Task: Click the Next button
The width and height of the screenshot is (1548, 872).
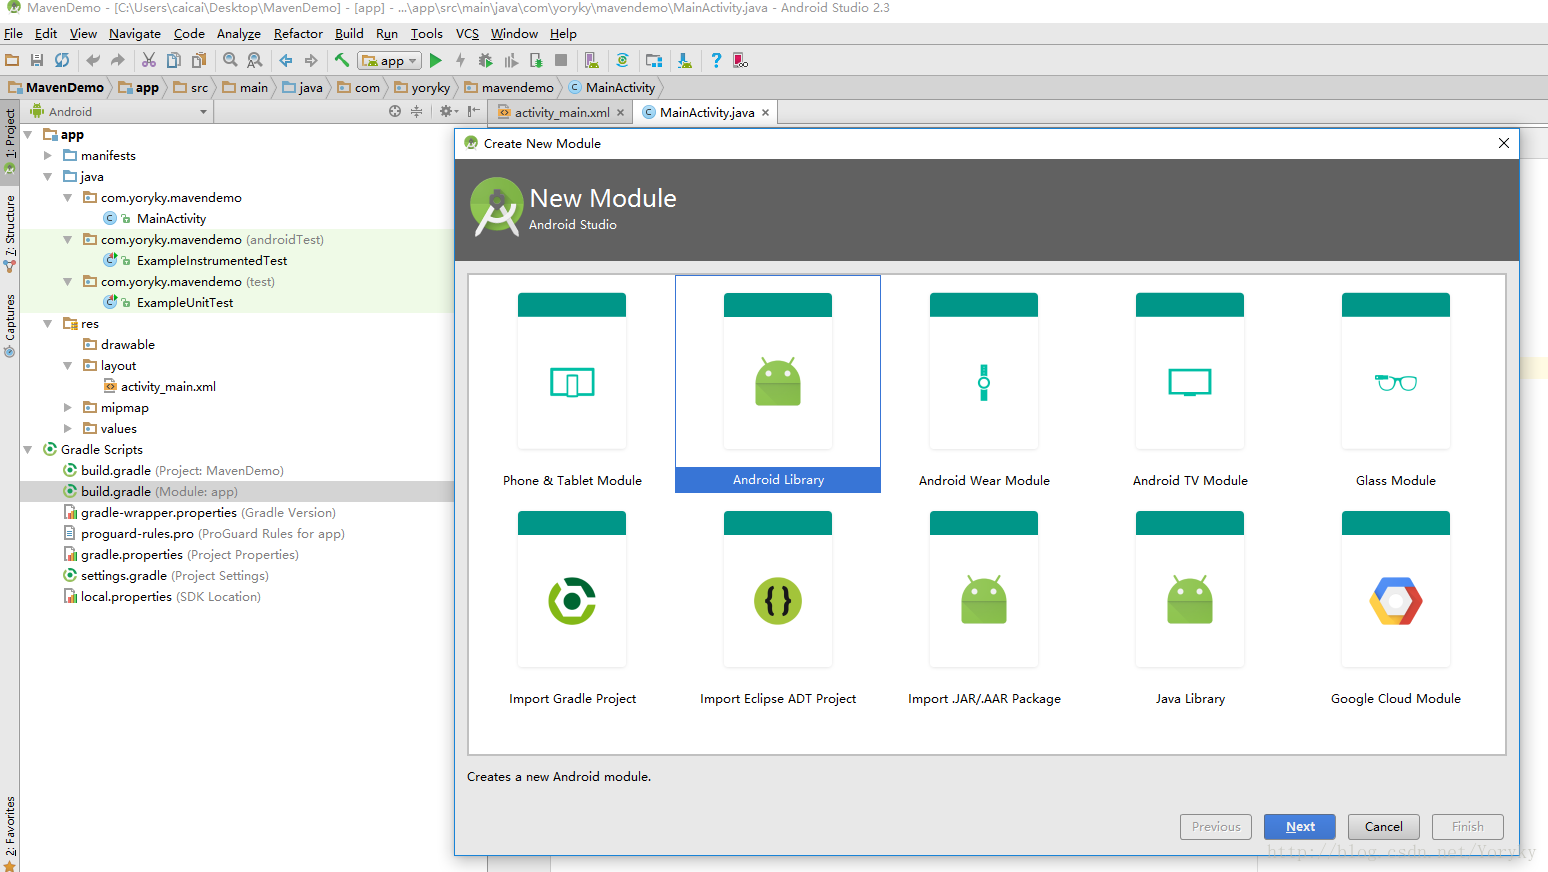Action: (1300, 826)
